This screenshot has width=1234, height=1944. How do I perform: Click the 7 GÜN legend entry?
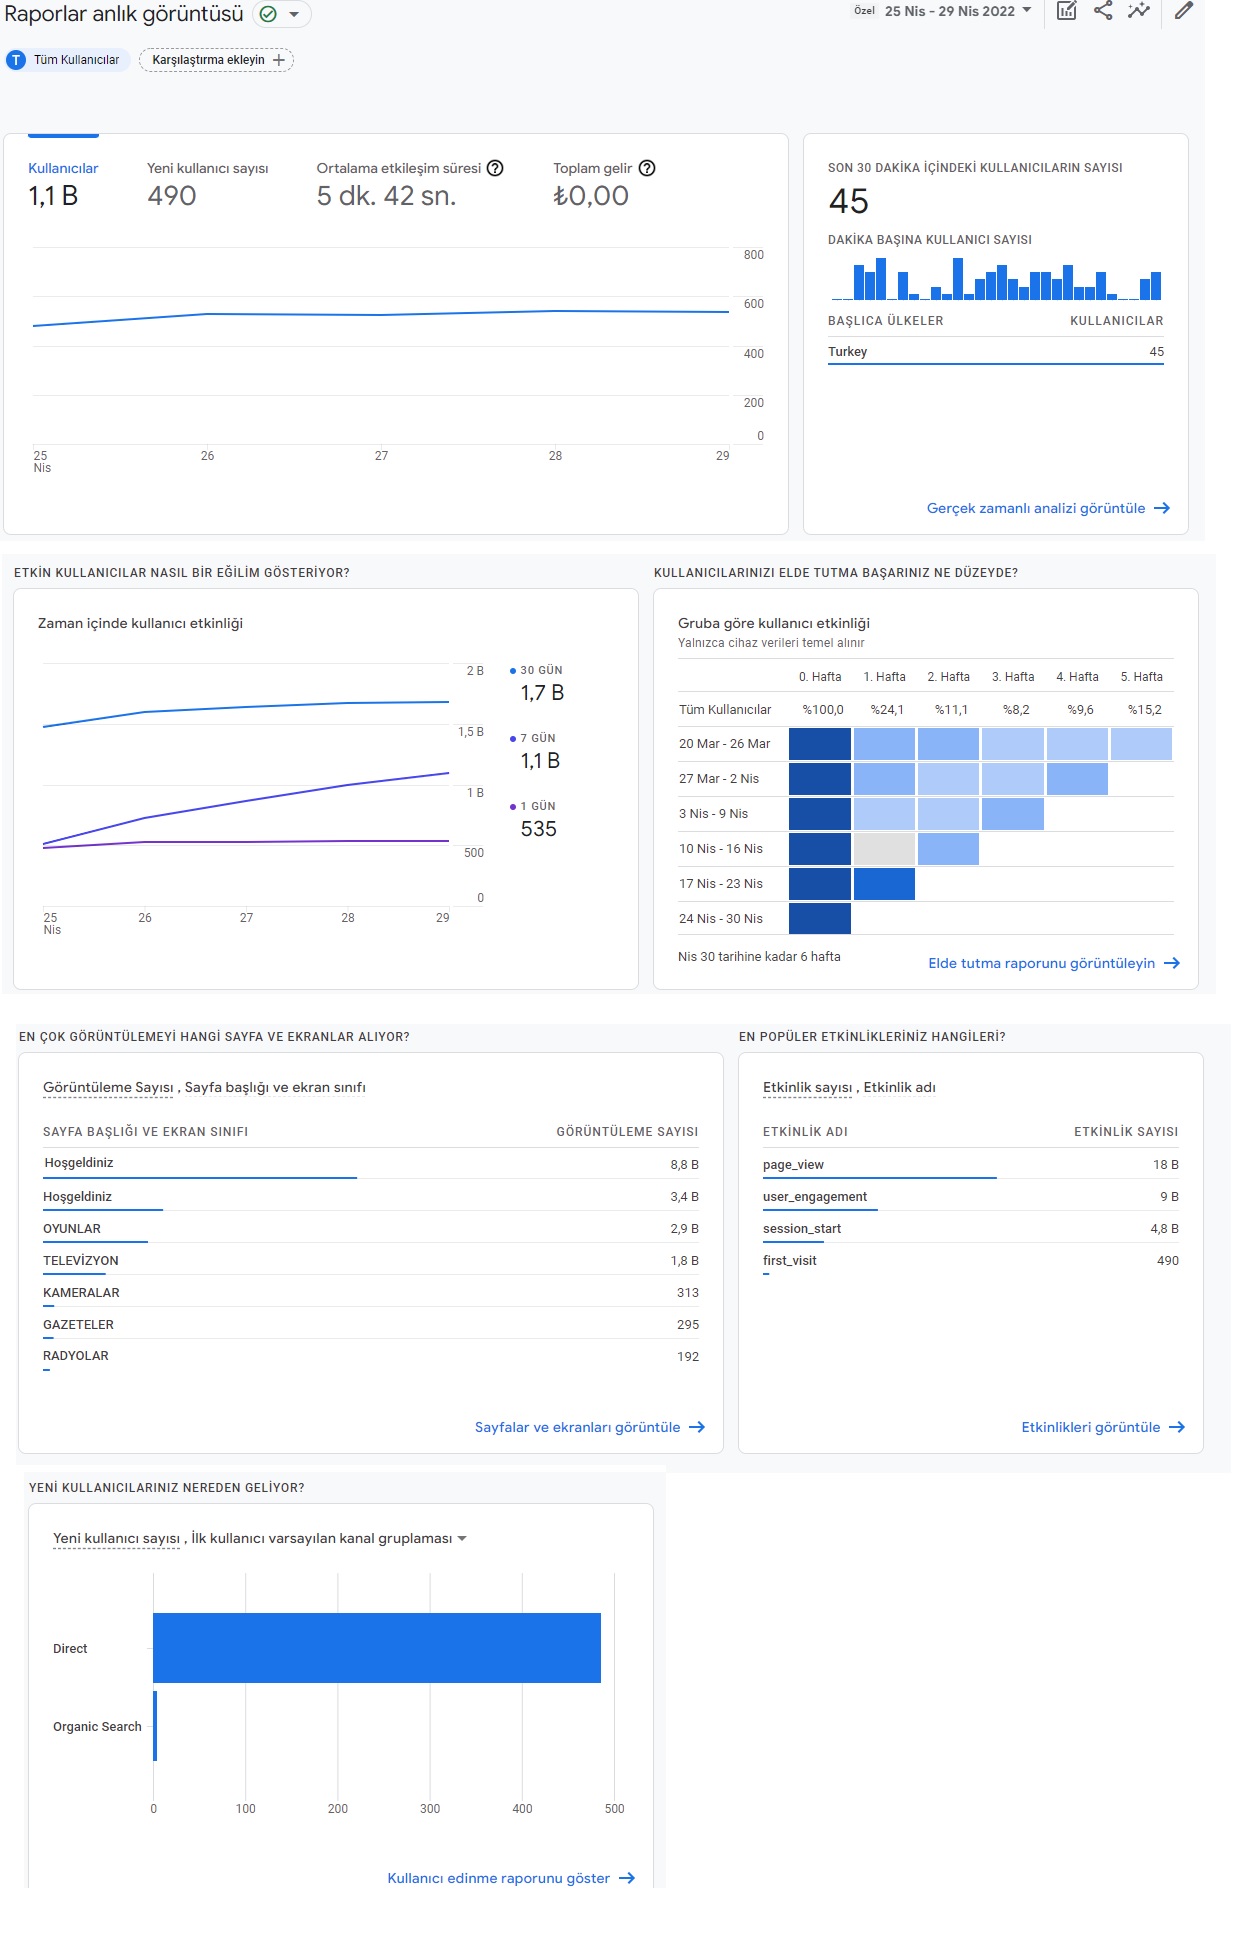(535, 751)
